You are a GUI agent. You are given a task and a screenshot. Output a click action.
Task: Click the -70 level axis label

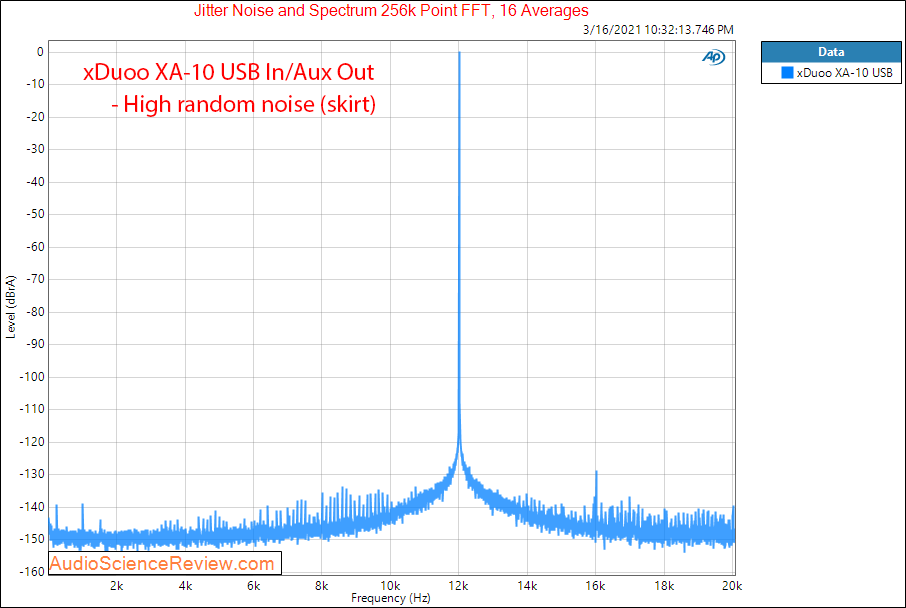35,279
